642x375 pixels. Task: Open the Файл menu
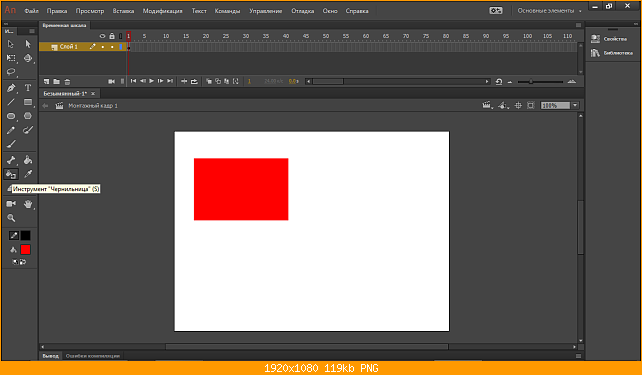(32, 11)
